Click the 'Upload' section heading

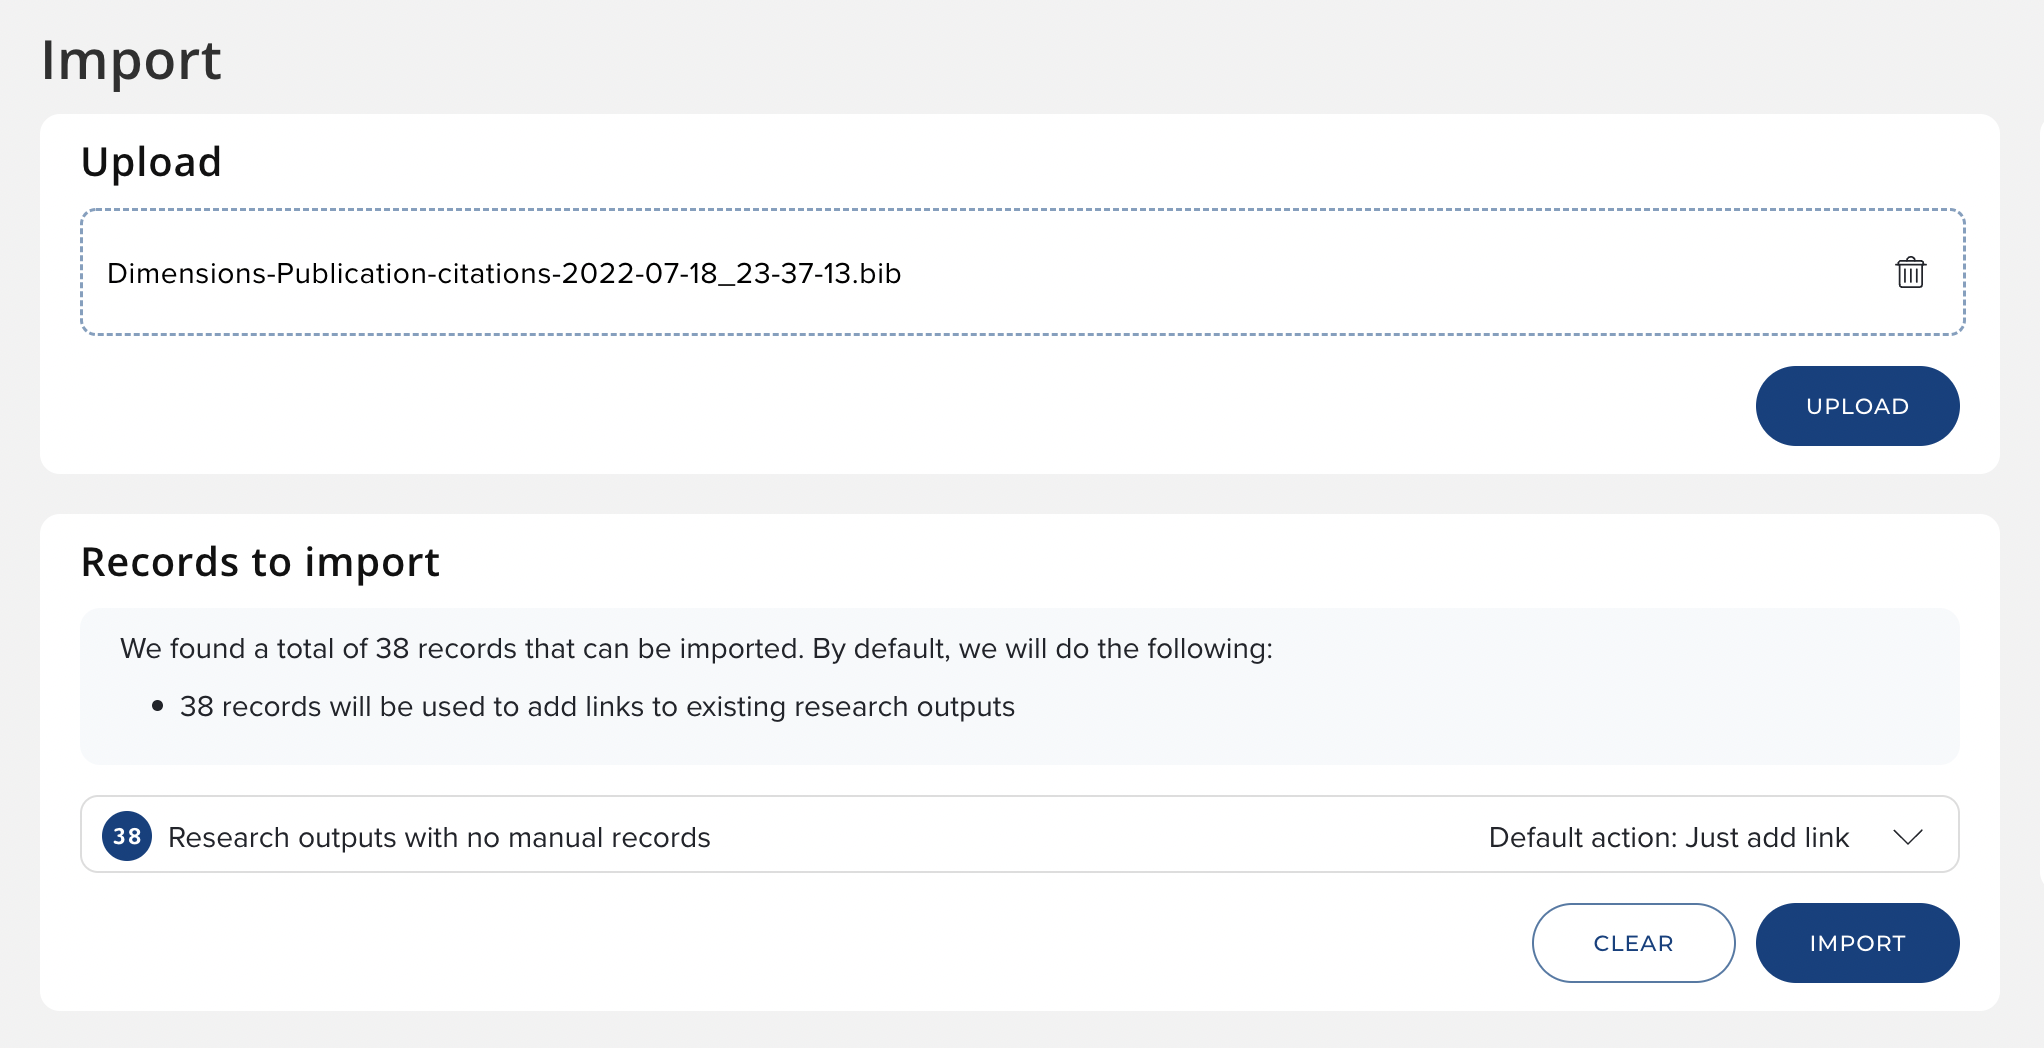151,162
